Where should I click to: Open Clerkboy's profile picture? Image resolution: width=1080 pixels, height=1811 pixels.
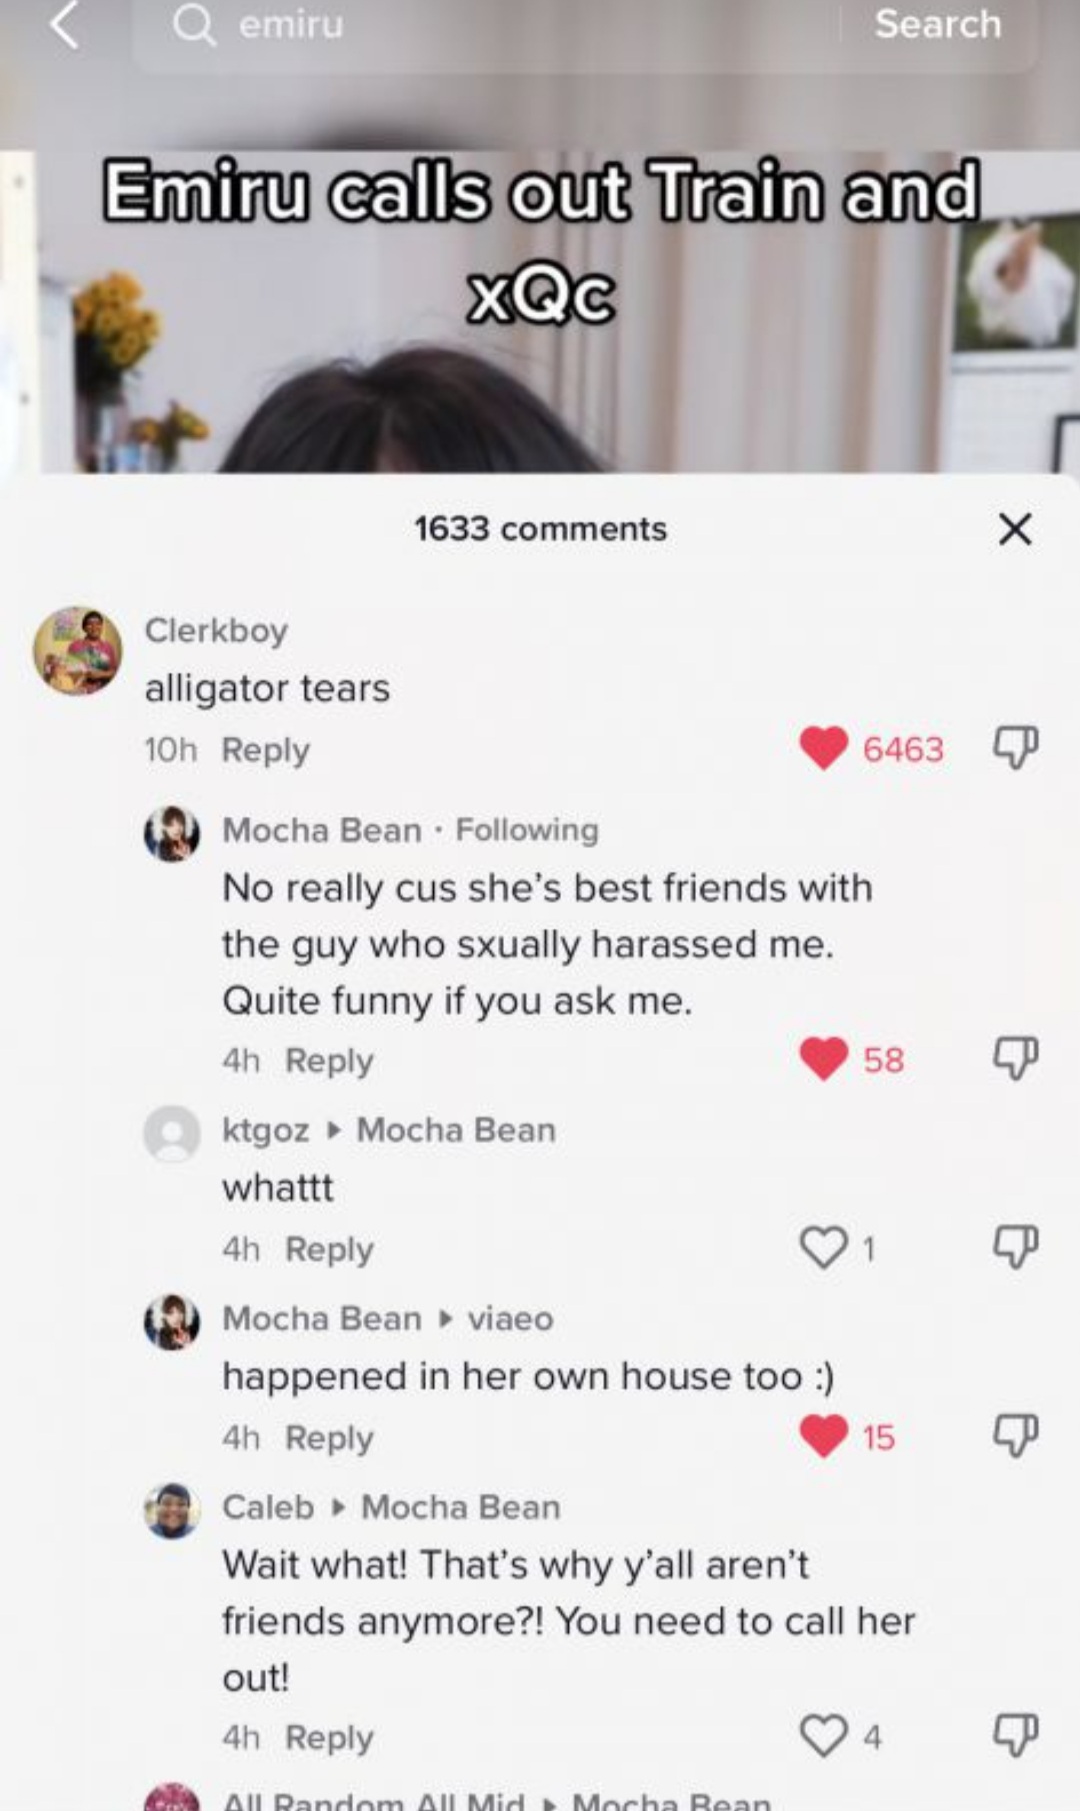(78, 650)
